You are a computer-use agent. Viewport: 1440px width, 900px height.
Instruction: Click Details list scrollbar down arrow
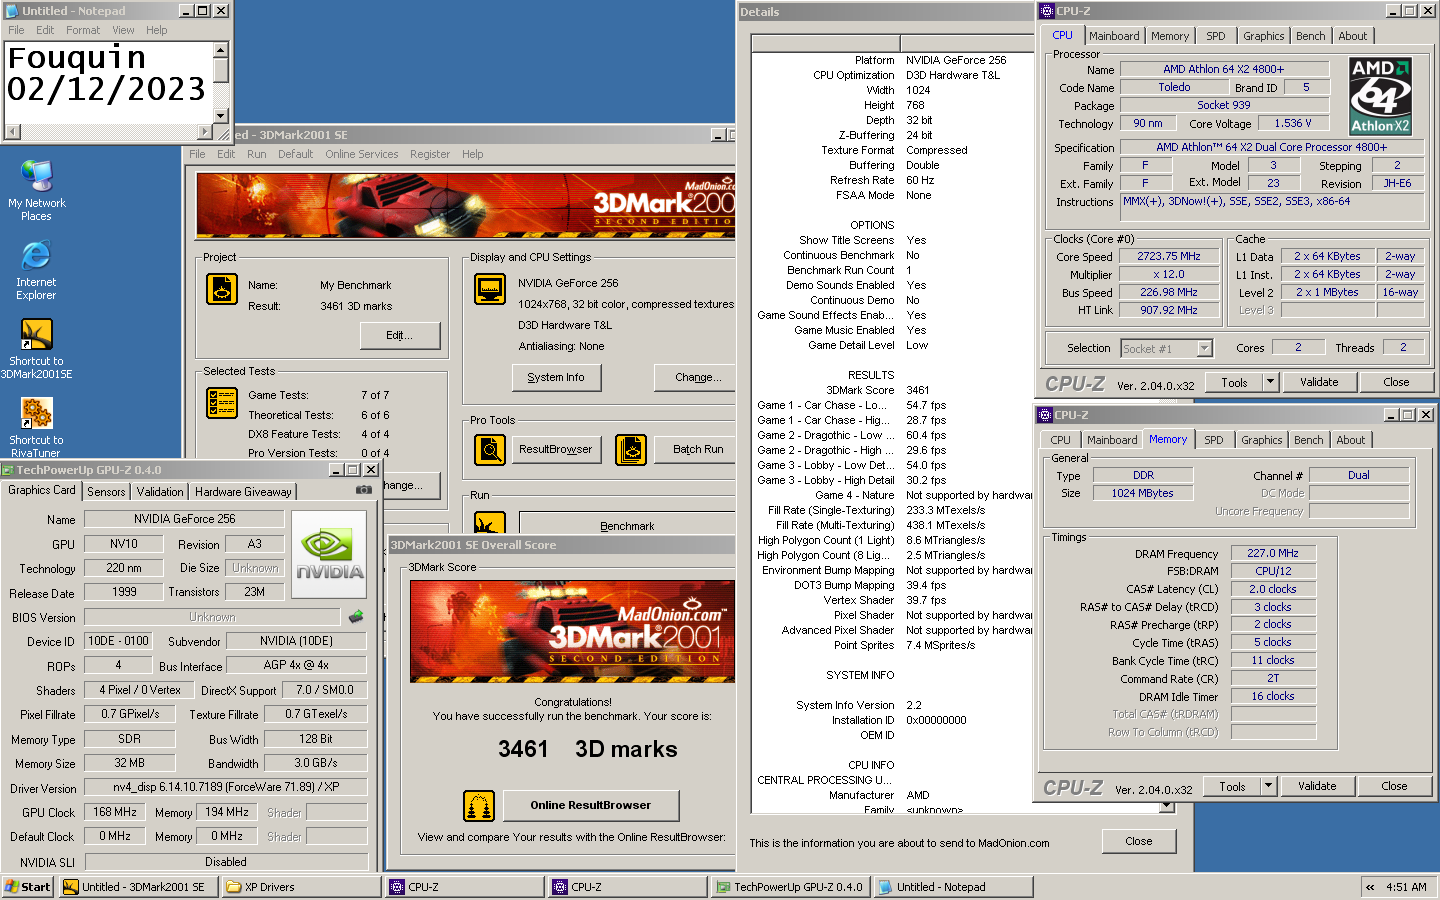click(x=1166, y=806)
